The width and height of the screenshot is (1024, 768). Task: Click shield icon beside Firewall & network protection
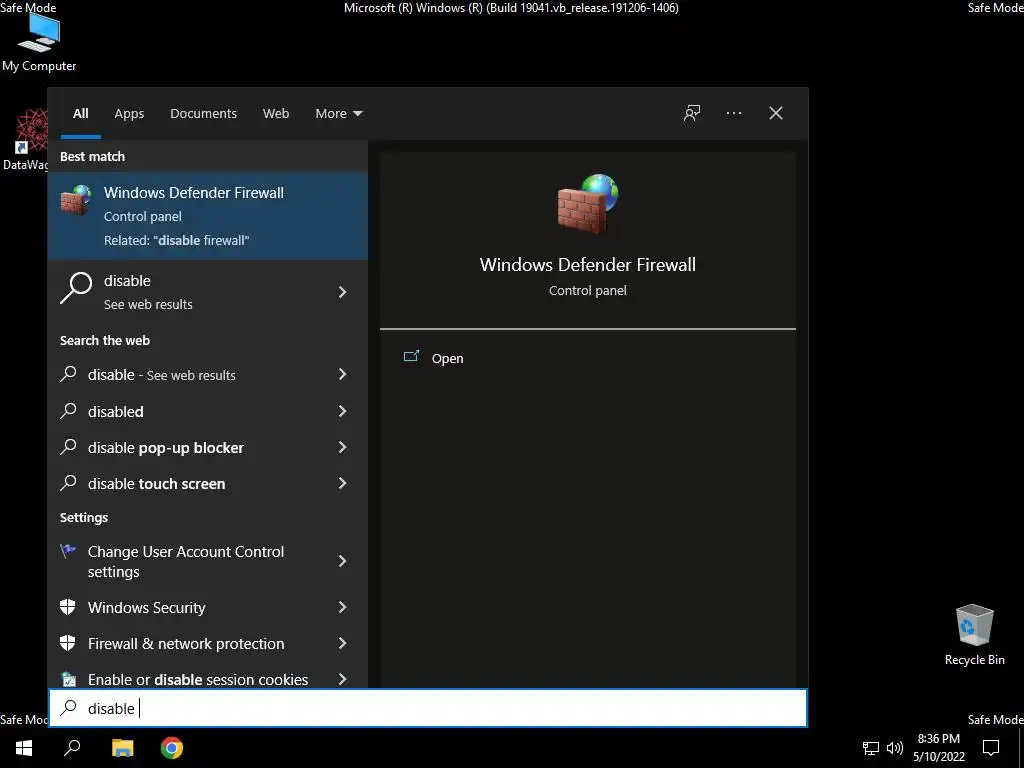pyautogui.click(x=68, y=643)
